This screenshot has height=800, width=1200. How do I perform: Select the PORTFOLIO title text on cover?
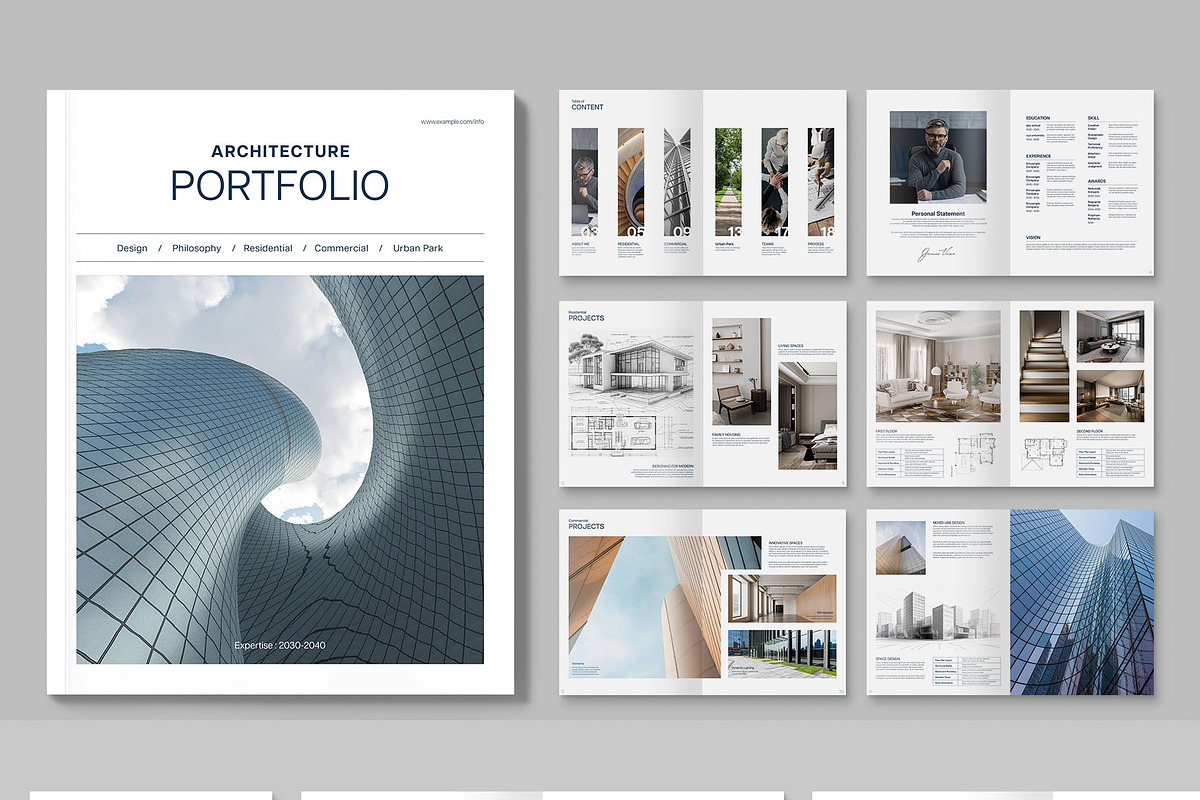[280, 186]
